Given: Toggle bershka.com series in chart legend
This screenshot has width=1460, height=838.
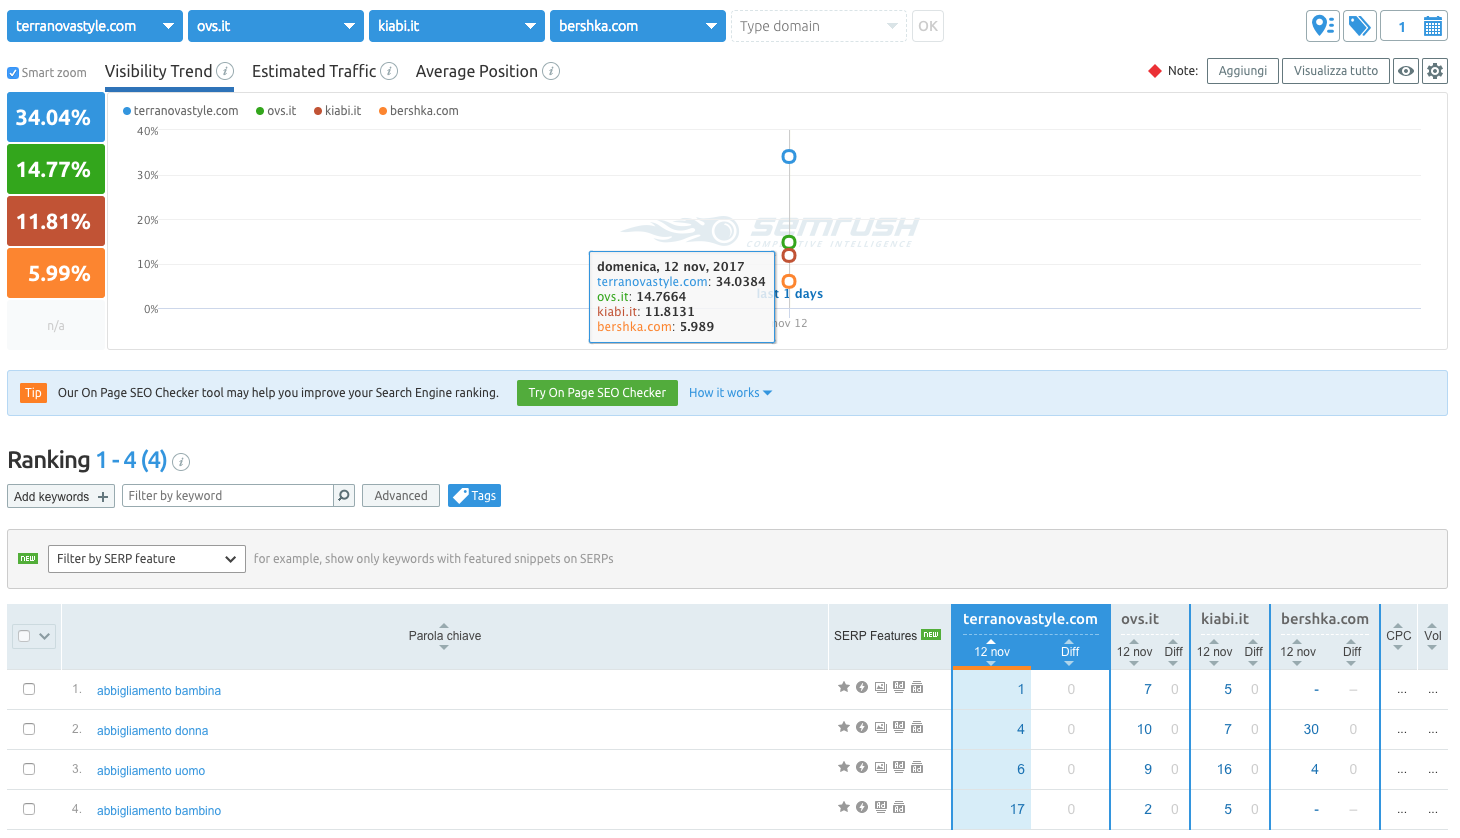Looking at the screenshot, I should 418,111.
